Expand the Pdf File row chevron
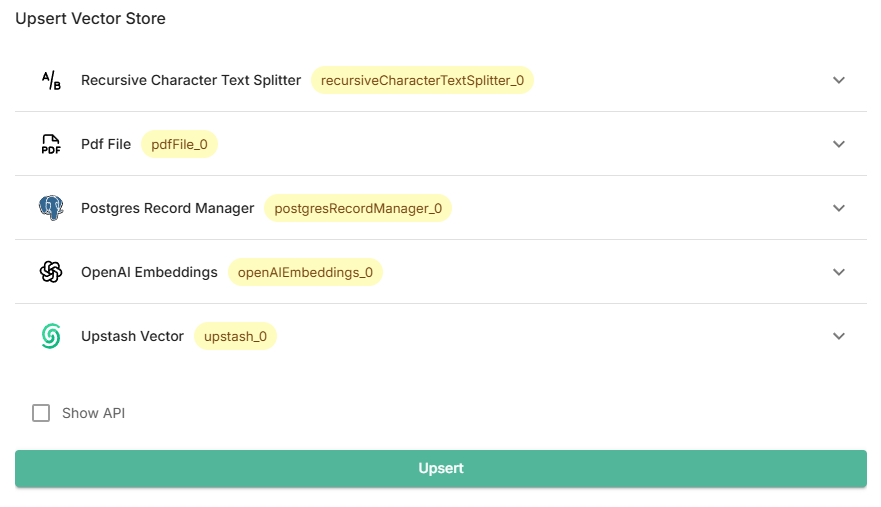Screen dimensions: 881x507 coord(839,144)
